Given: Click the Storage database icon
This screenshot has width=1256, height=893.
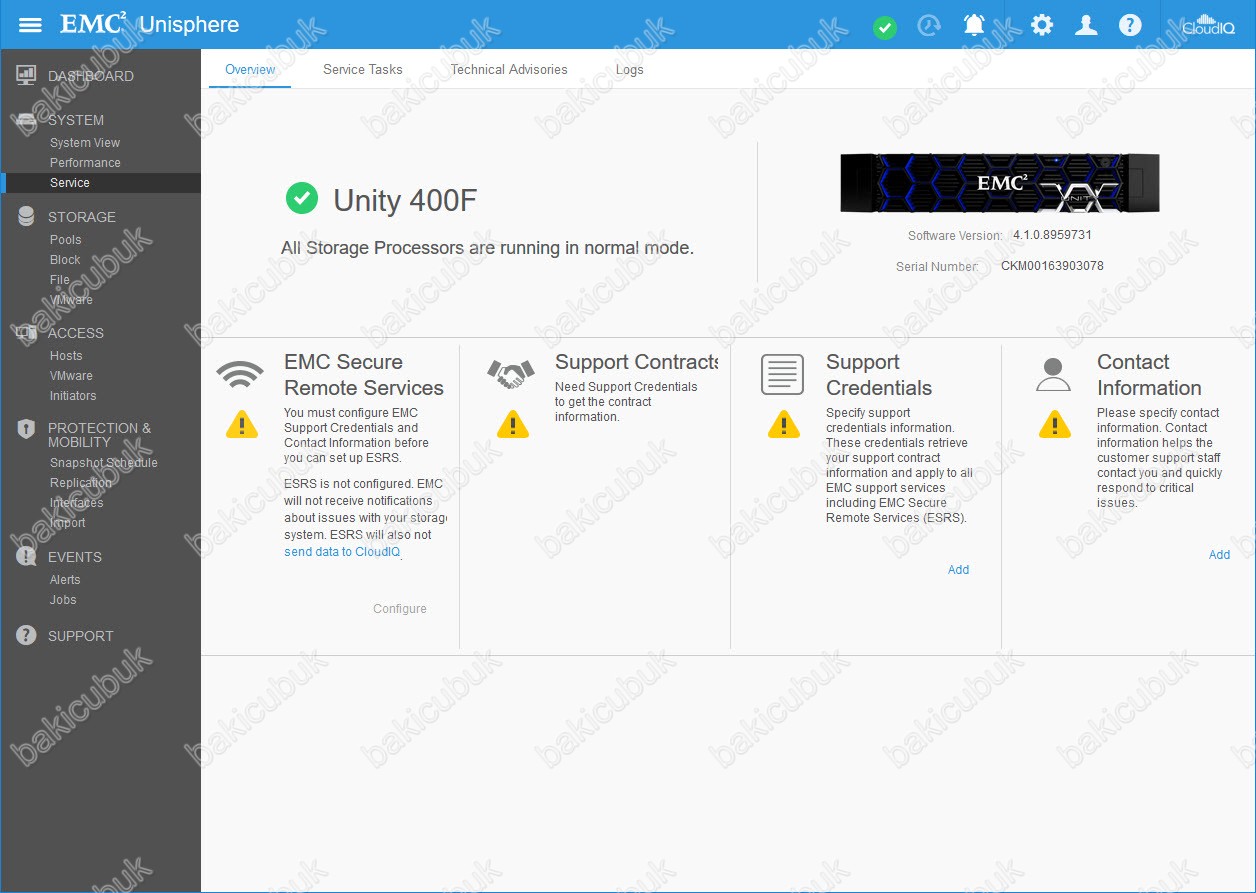Looking at the screenshot, I should tap(27, 216).
